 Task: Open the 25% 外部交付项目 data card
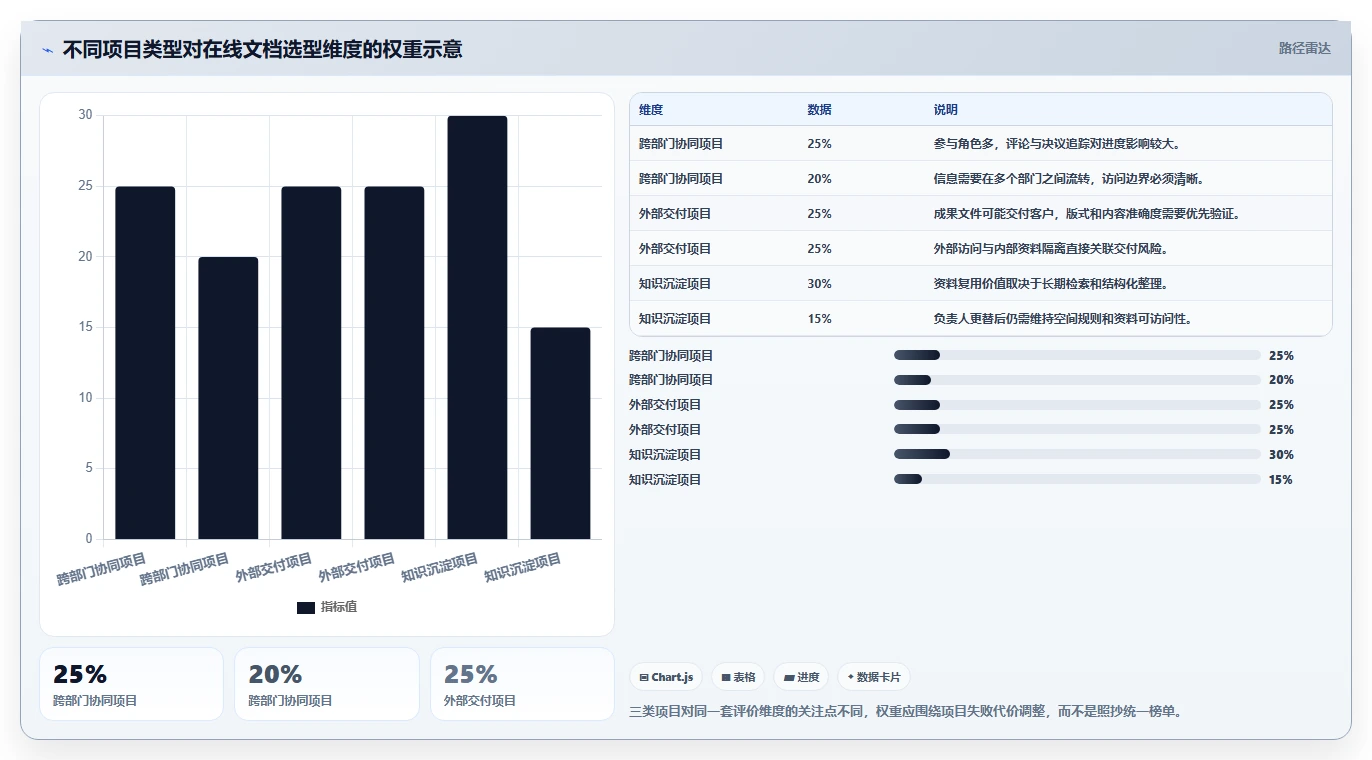coord(522,684)
